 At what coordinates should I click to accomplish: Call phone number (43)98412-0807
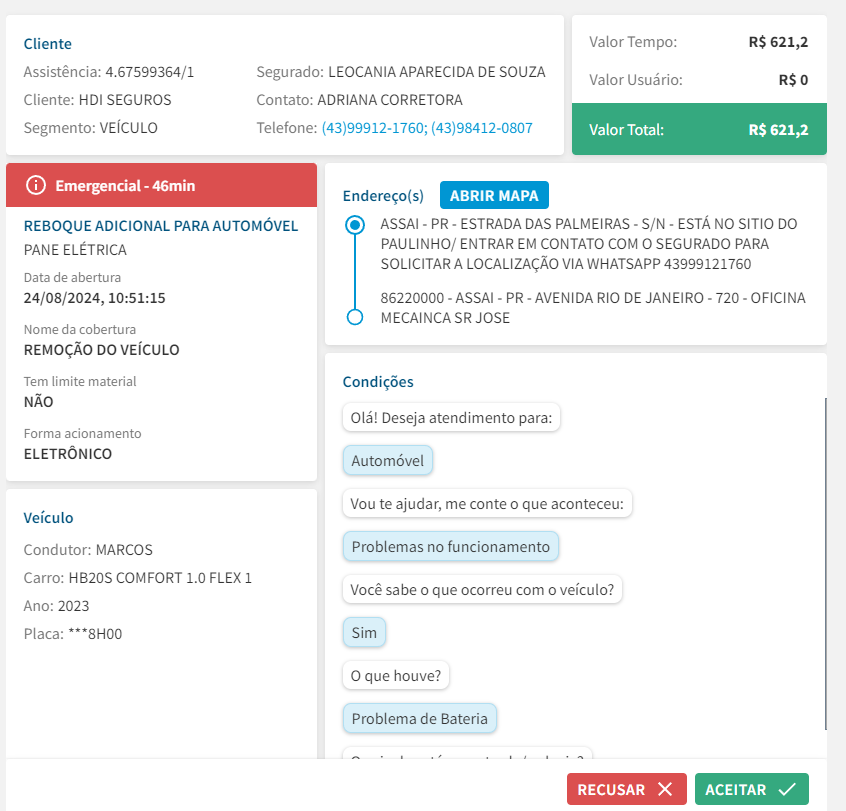click(482, 128)
